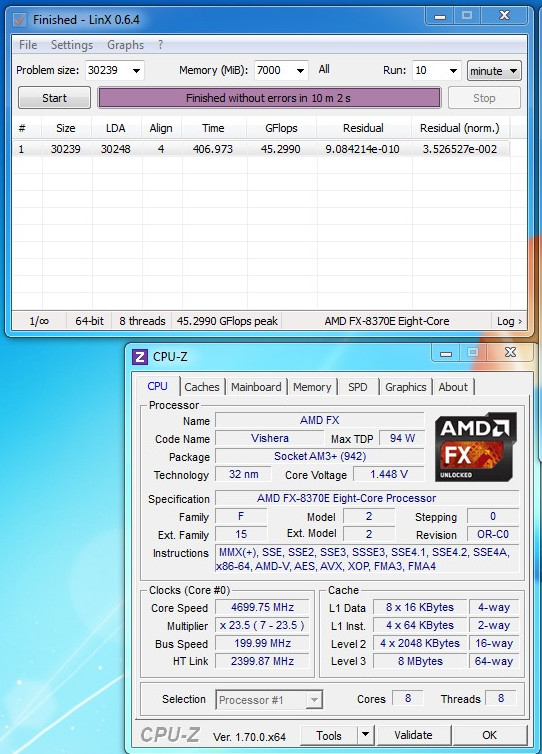Switch to the SPD tab
This screenshot has width=542, height=754.
point(357,387)
